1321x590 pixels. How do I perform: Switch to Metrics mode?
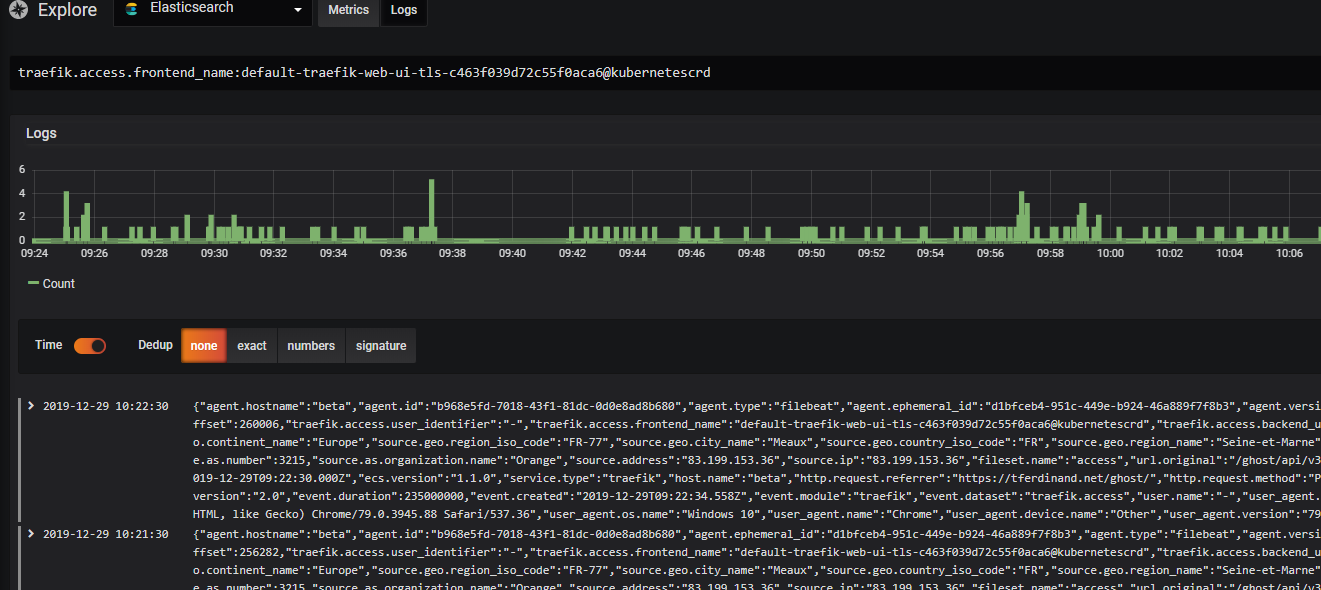pyautogui.click(x=348, y=10)
